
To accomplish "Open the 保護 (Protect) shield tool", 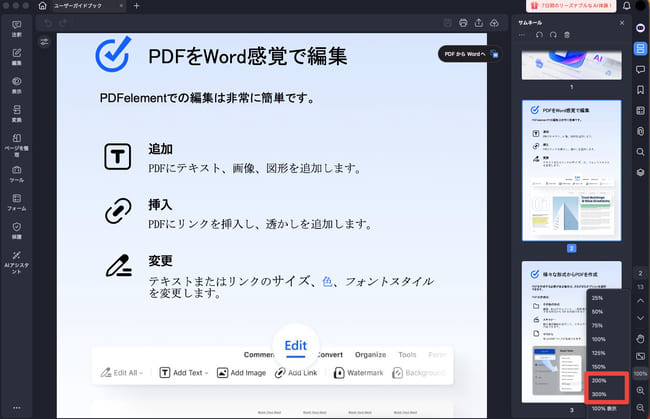I will [x=17, y=230].
